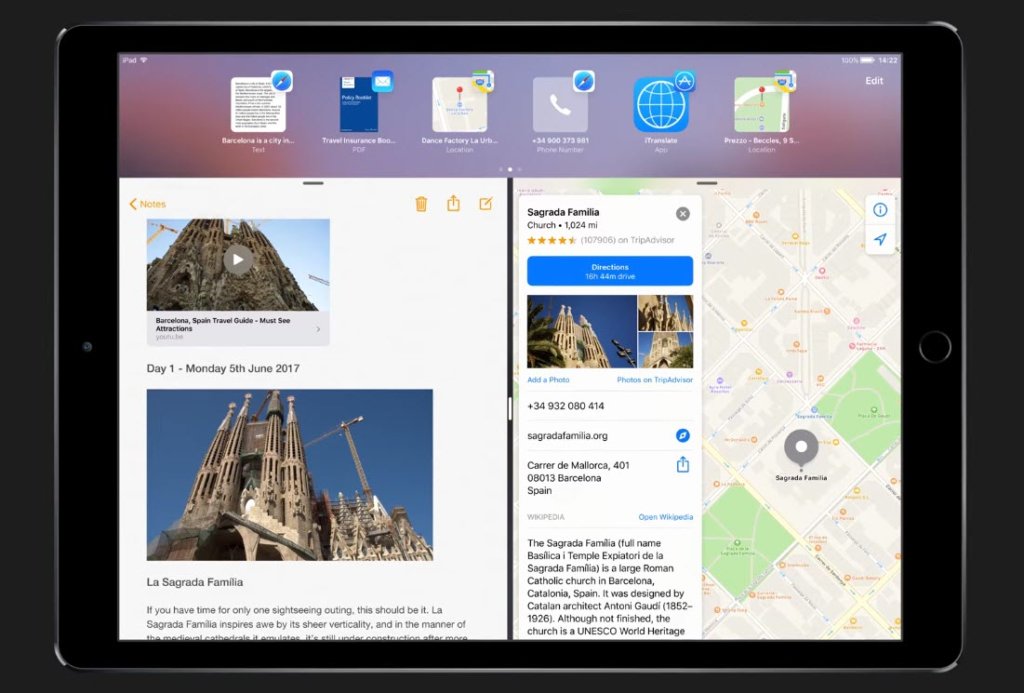Open sagradafamilia.org Safari compass icon
Image resolution: width=1024 pixels, height=693 pixels.
[x=683, y=436]
